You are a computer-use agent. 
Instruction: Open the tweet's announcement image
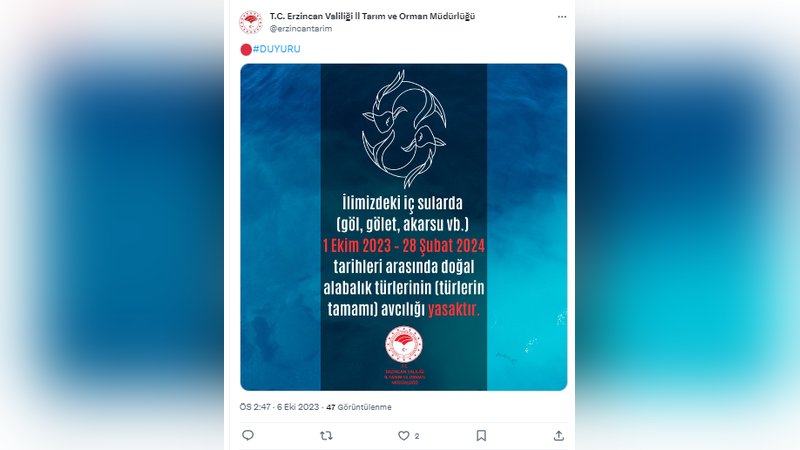click(404, 227)
